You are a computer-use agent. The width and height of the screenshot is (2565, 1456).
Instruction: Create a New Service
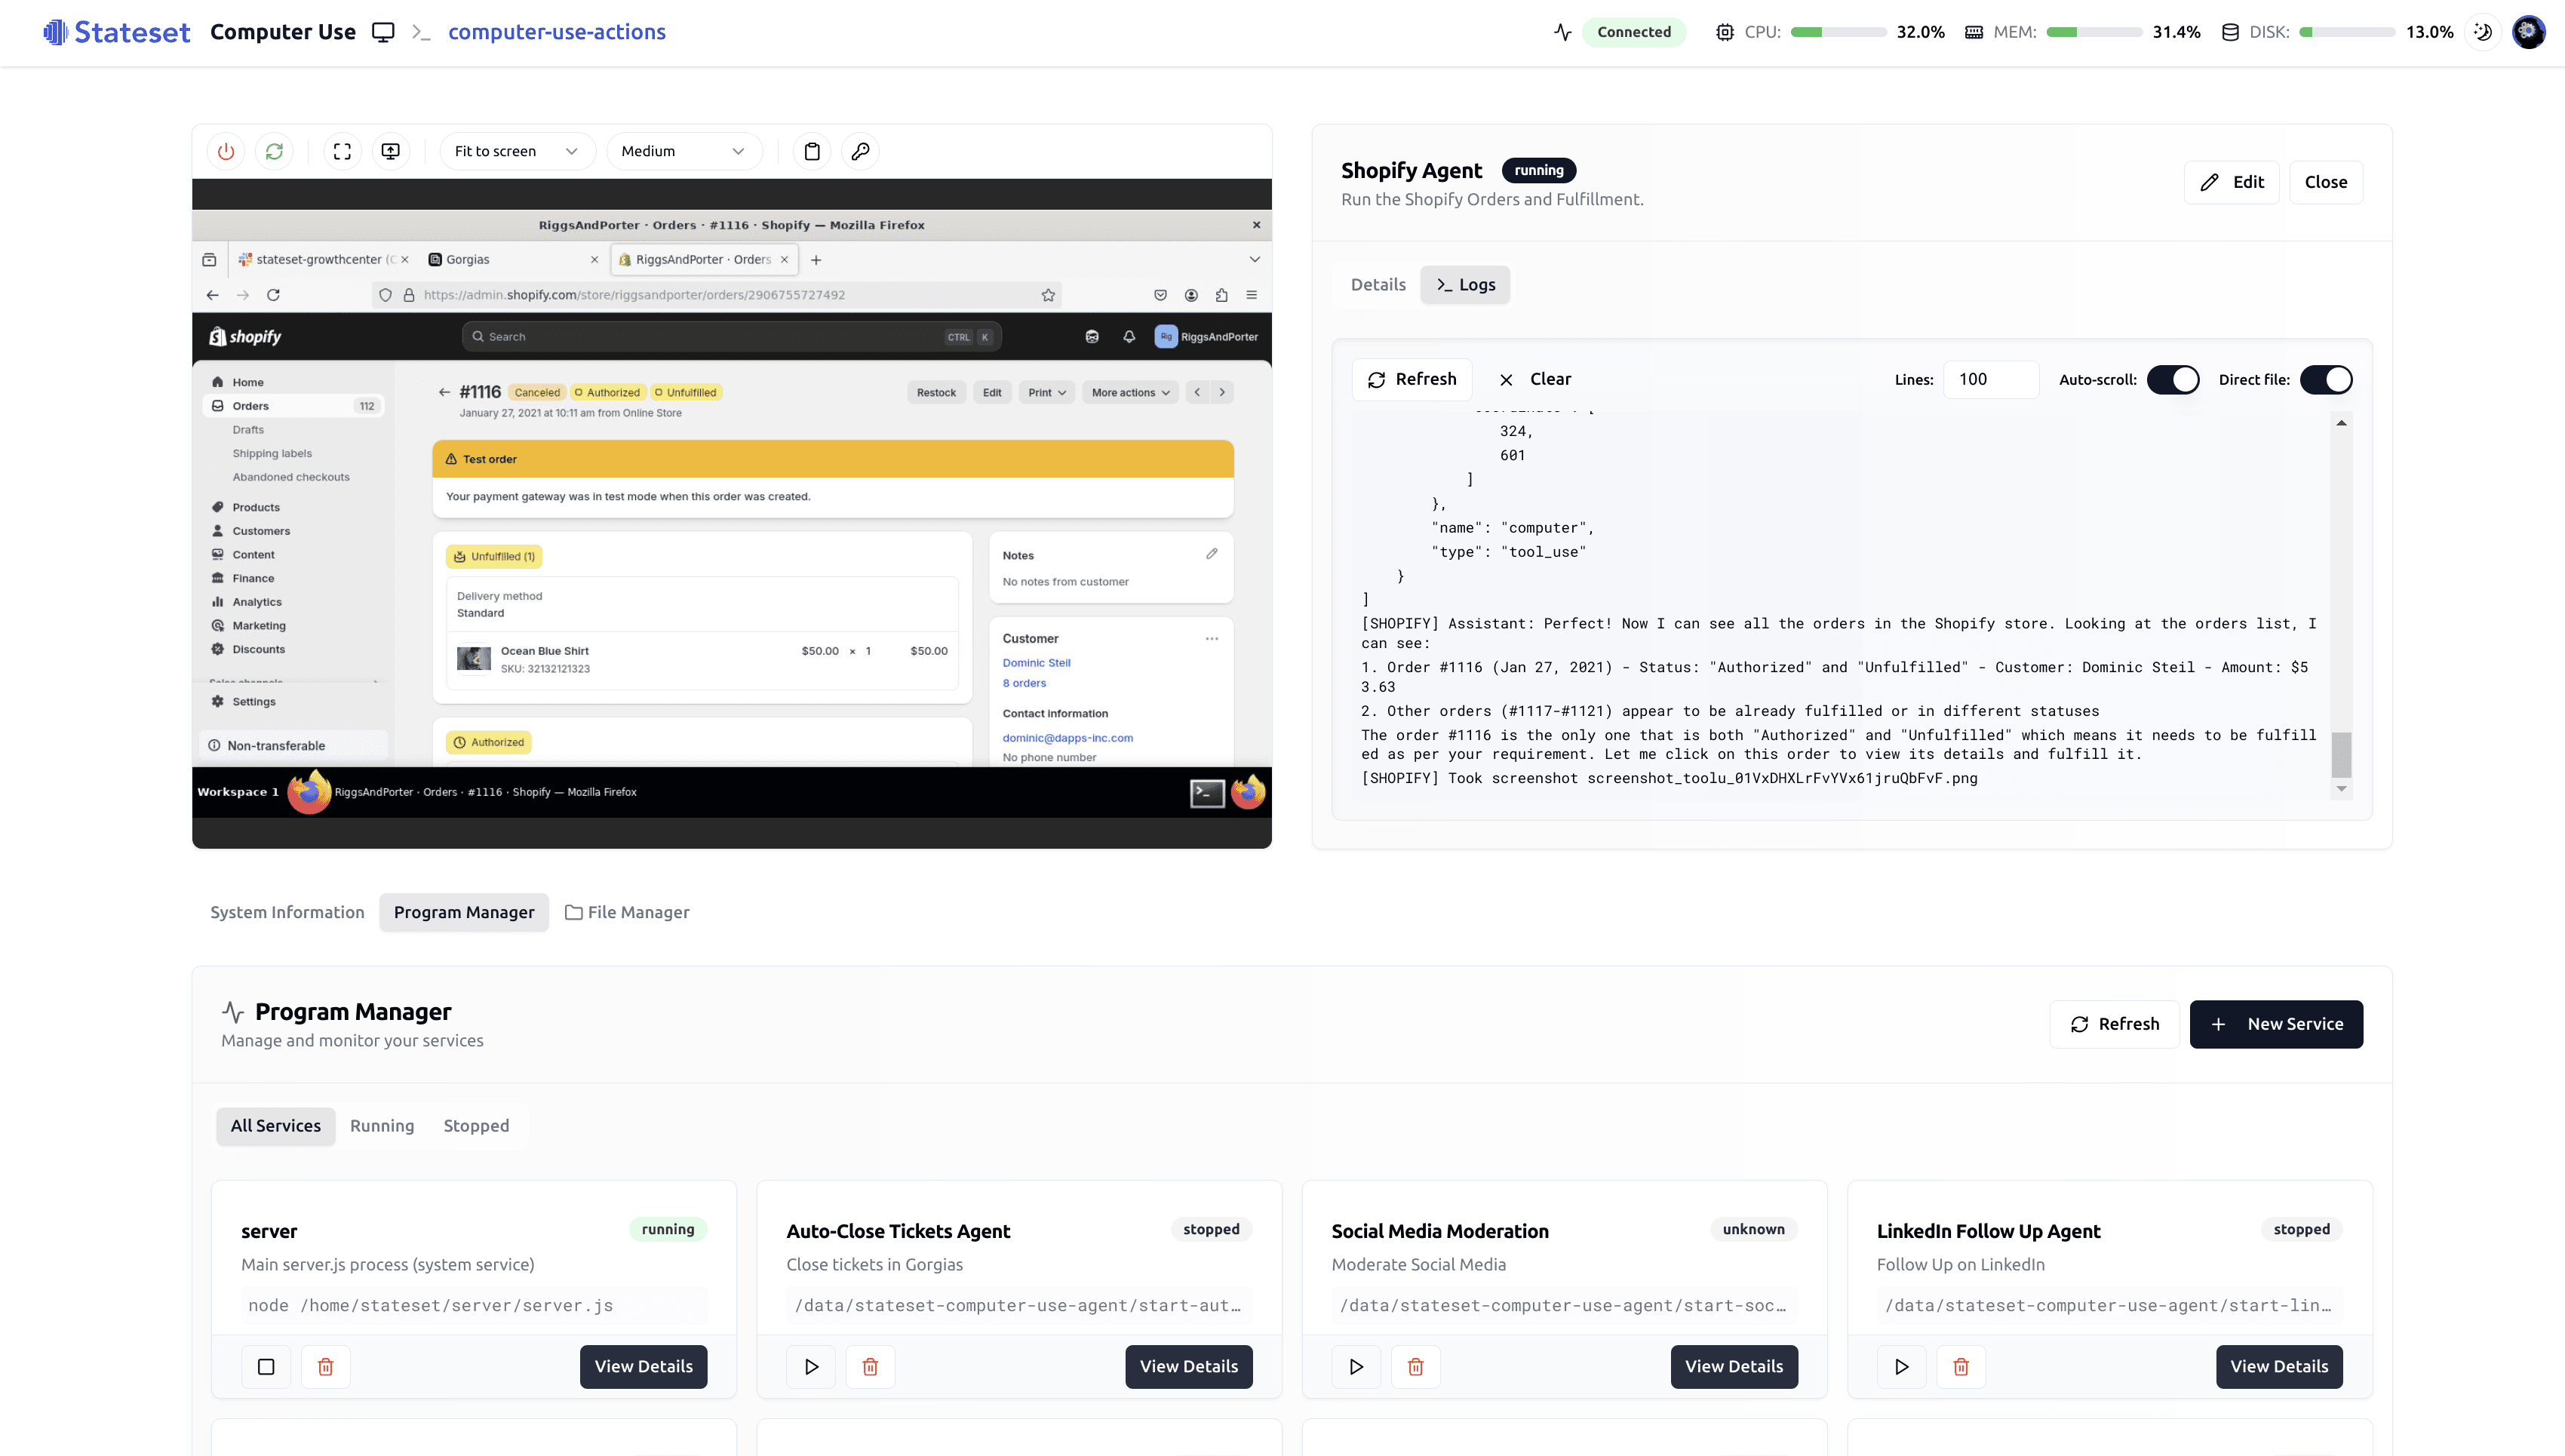2276,1024
